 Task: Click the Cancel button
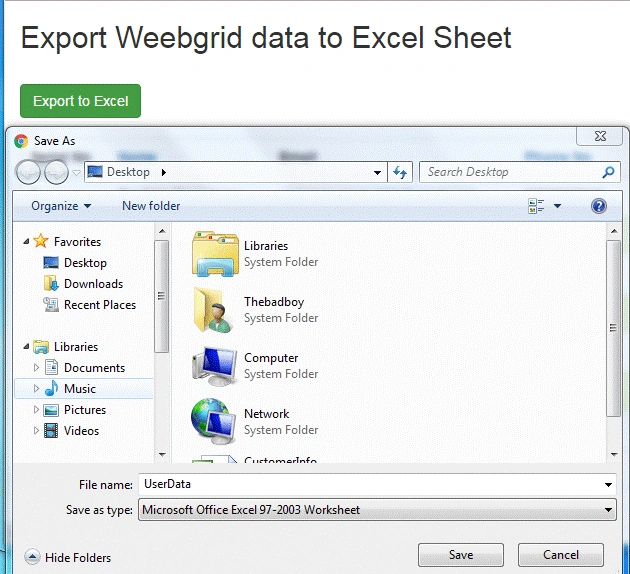(x=561, y=555)
